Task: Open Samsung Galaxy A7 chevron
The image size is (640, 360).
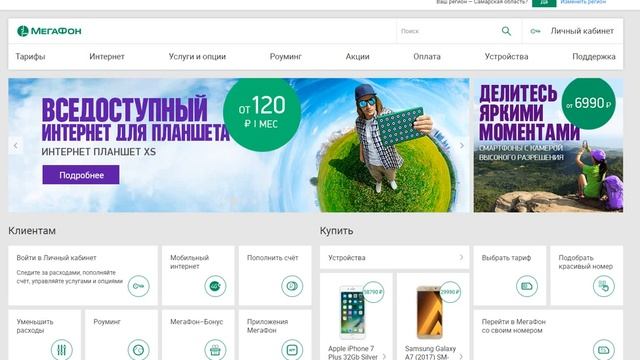Action: (x=461, y=356)
